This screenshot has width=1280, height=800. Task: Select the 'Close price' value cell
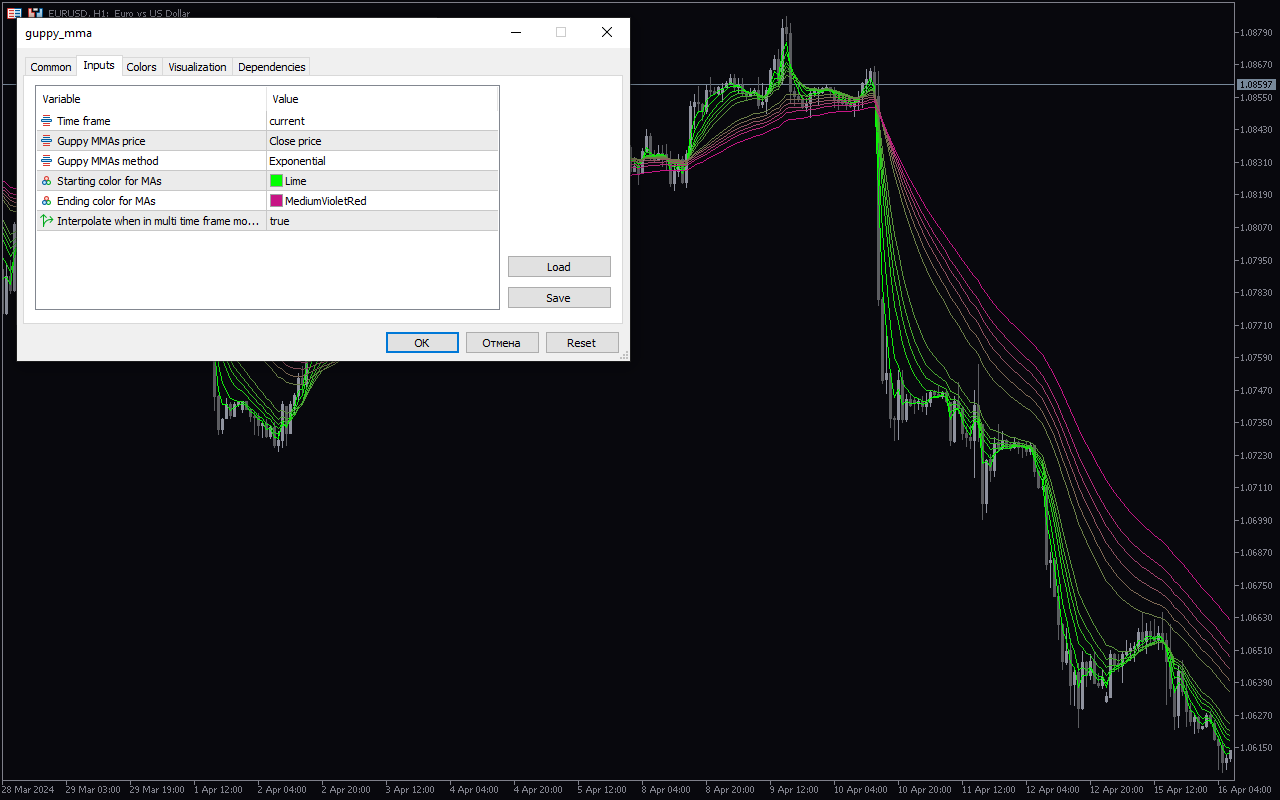pyautogui.click(x=382, y=141)
